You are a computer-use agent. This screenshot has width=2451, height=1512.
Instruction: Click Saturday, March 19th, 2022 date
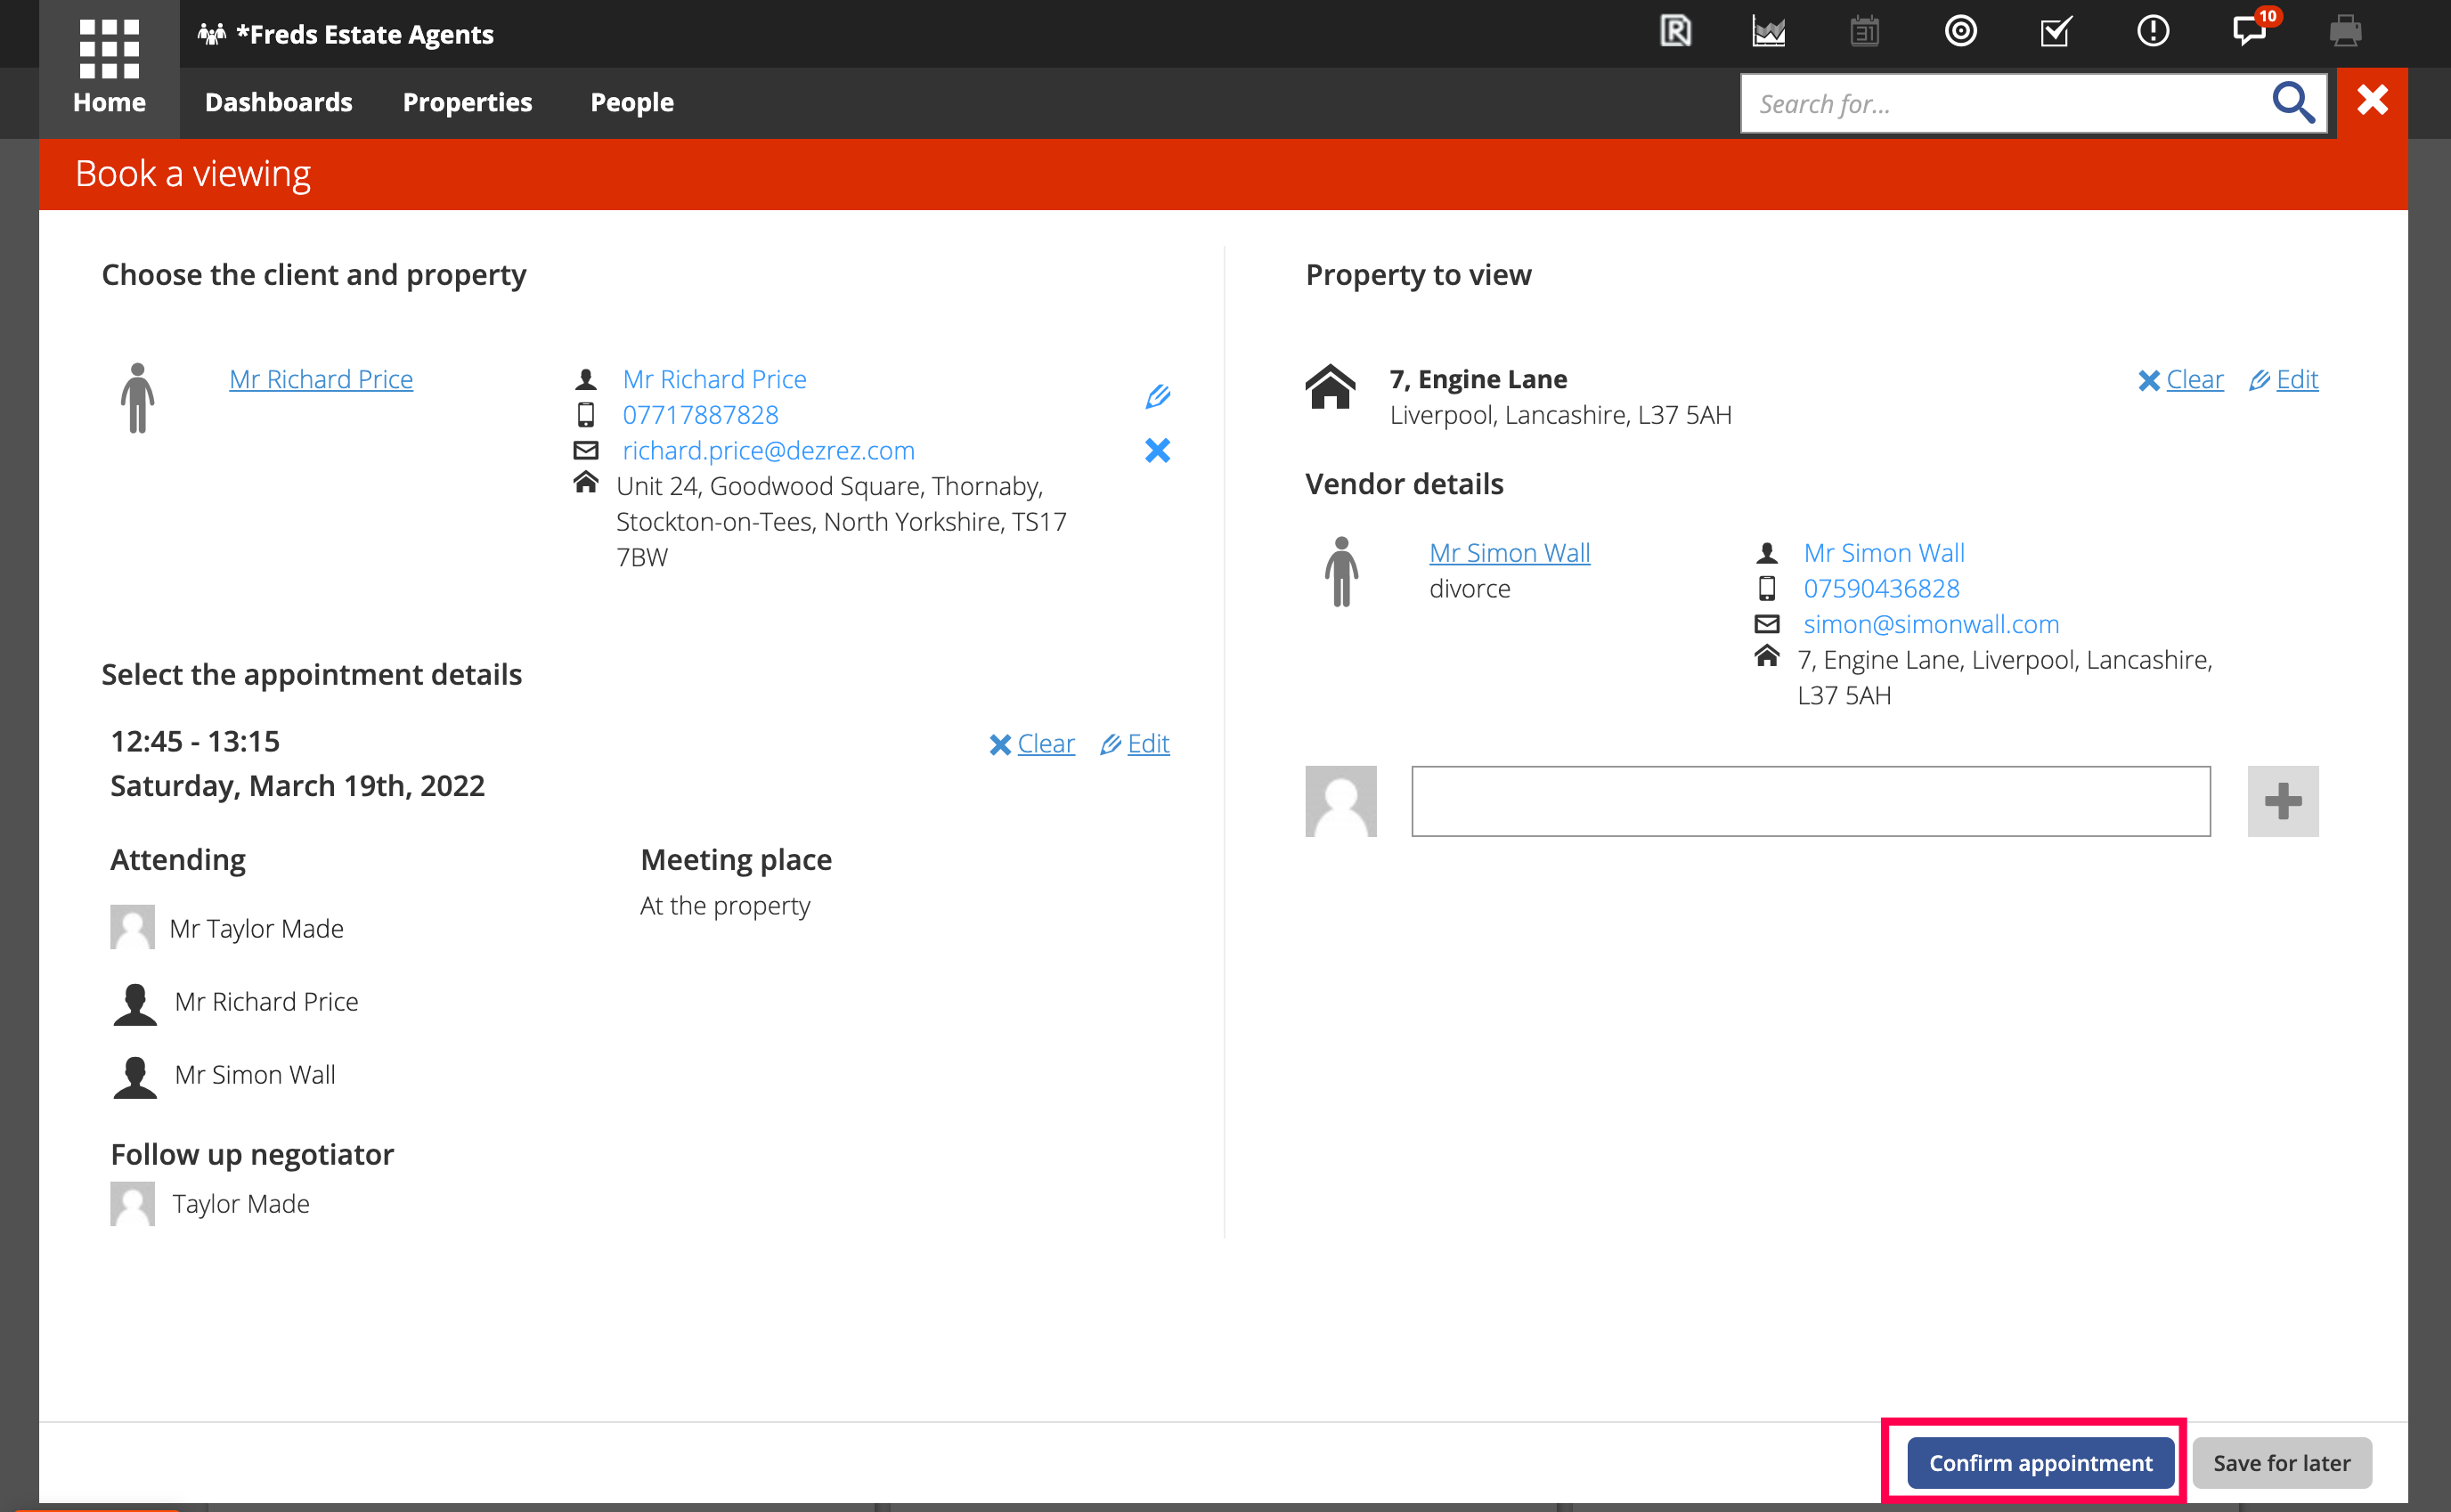tap(297, 785)
